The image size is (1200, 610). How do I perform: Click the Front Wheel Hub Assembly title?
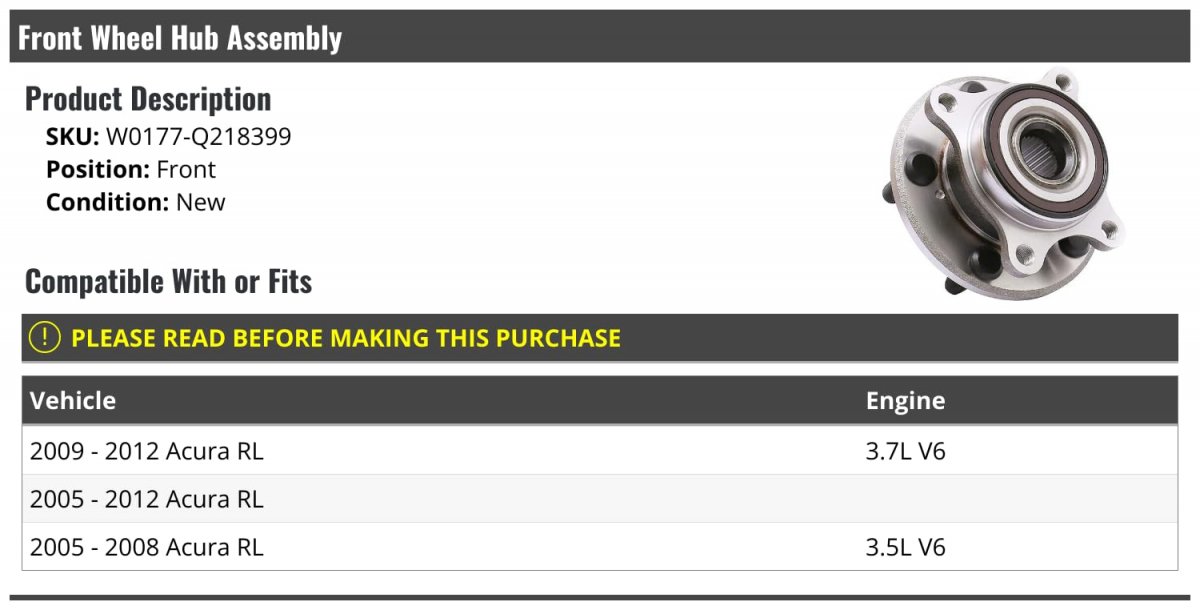(x=180, y=38)
